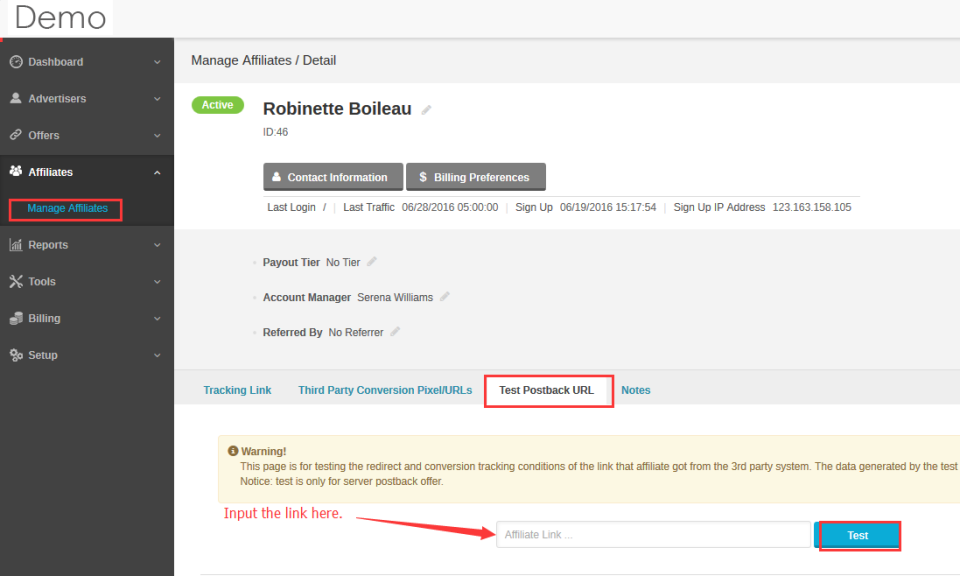Open the Notes tab
Image resolution: width=960 pixels, height=576 pixels.
[x=636, y=390]
